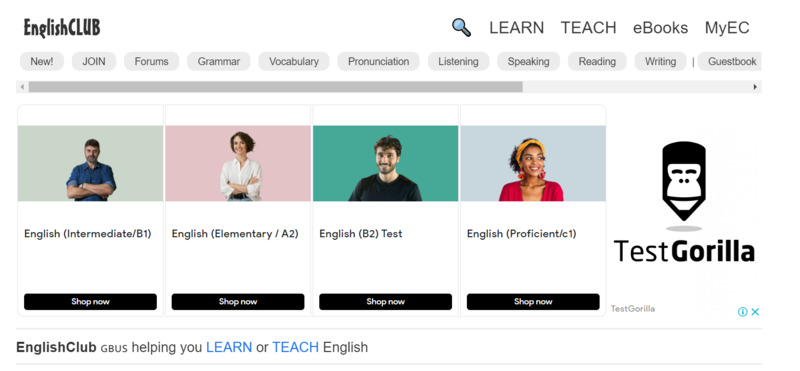This screenshot has width=800, height=371.
Task: Follow the blue LEARN link in tagline
Action: [229, 348]
